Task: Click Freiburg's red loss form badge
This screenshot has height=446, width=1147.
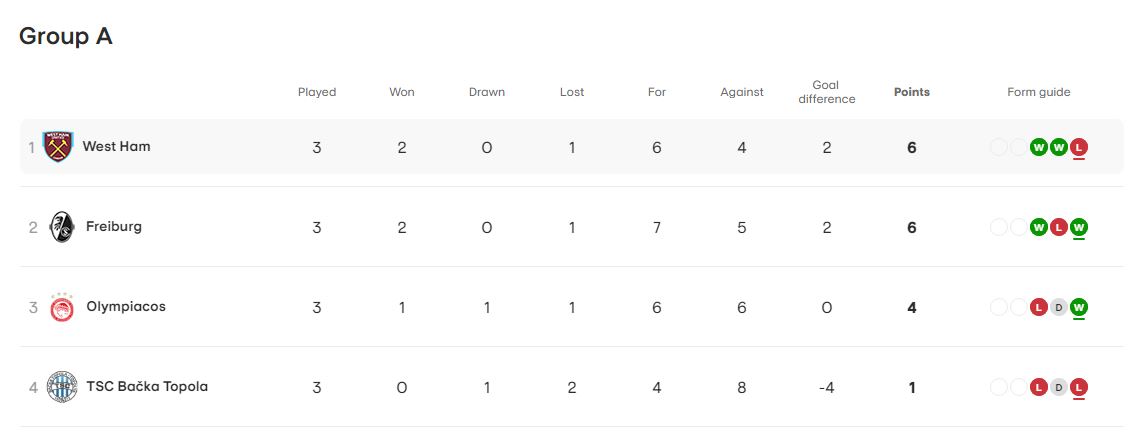Action: [x=1058, y=227]
